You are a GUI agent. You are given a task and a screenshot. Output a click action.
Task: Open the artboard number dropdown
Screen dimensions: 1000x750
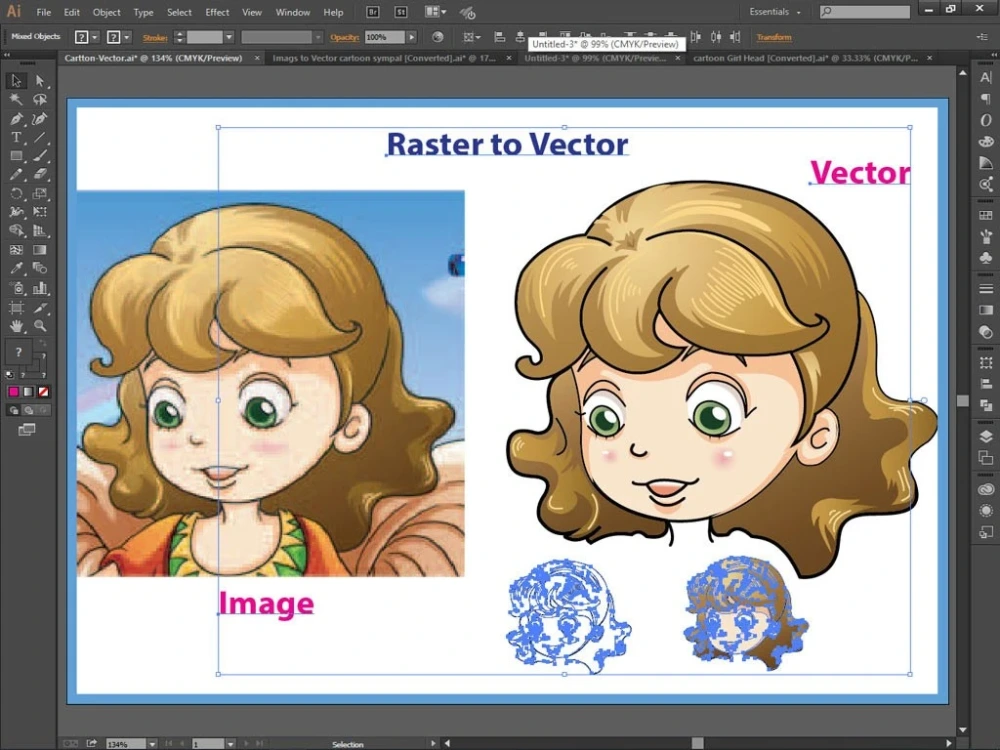tap(230, 744)
